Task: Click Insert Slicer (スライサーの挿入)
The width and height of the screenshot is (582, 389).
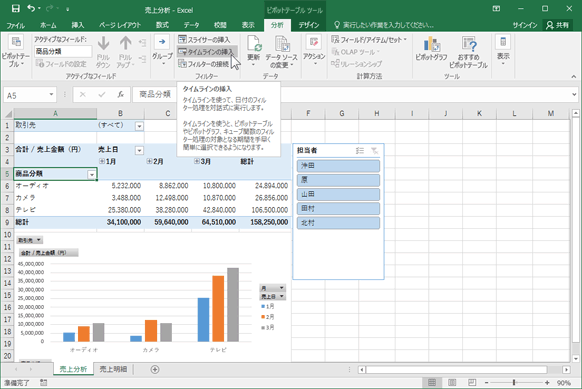Action: tap(204, 39)
